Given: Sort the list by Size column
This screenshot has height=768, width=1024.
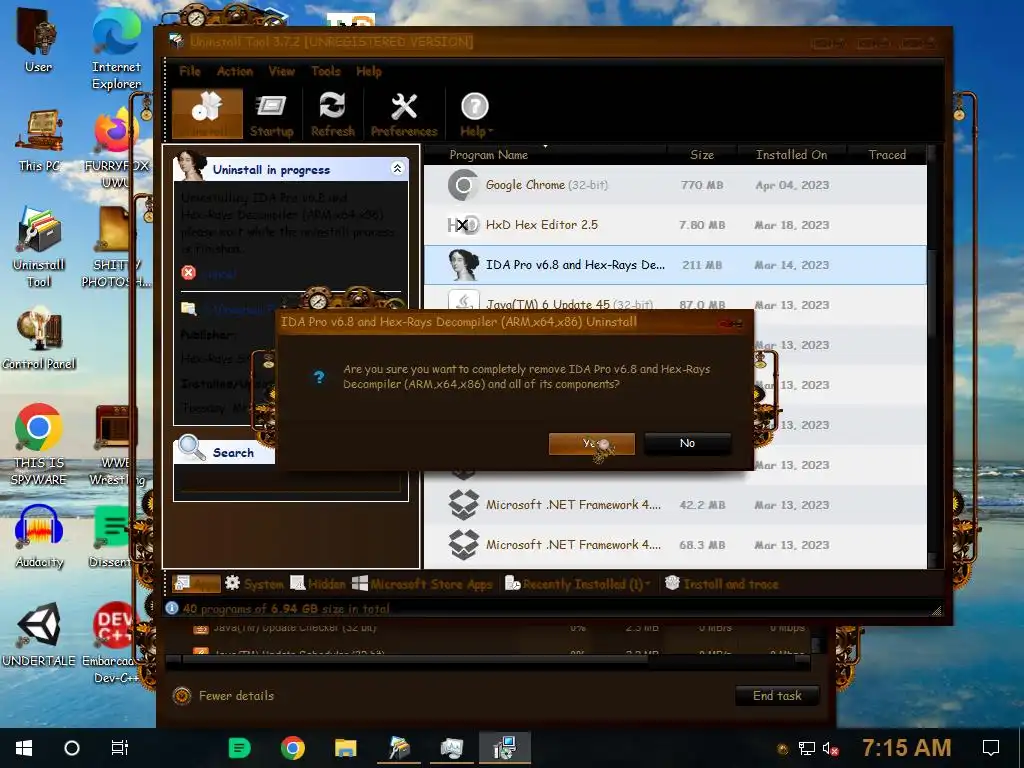Looking at the screenshot, I should (x=702, y=155).
